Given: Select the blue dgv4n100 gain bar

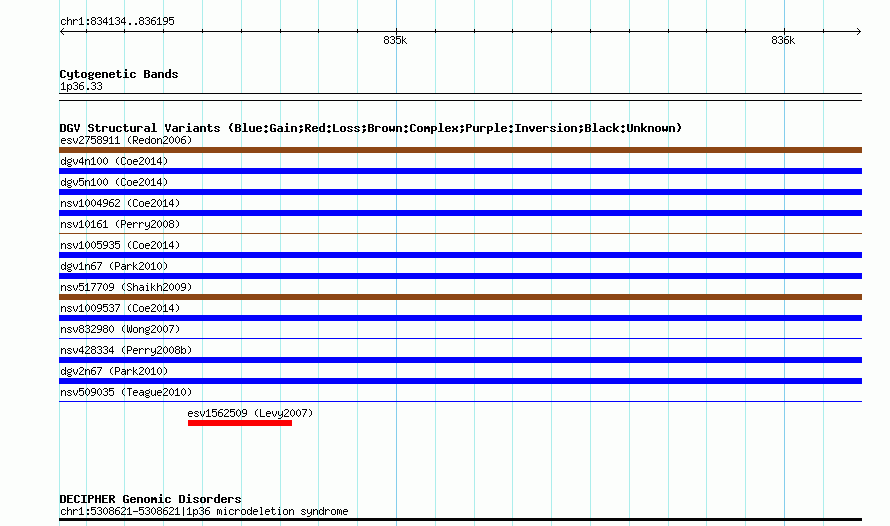Looking at the screenshot, I should [460, 171].
